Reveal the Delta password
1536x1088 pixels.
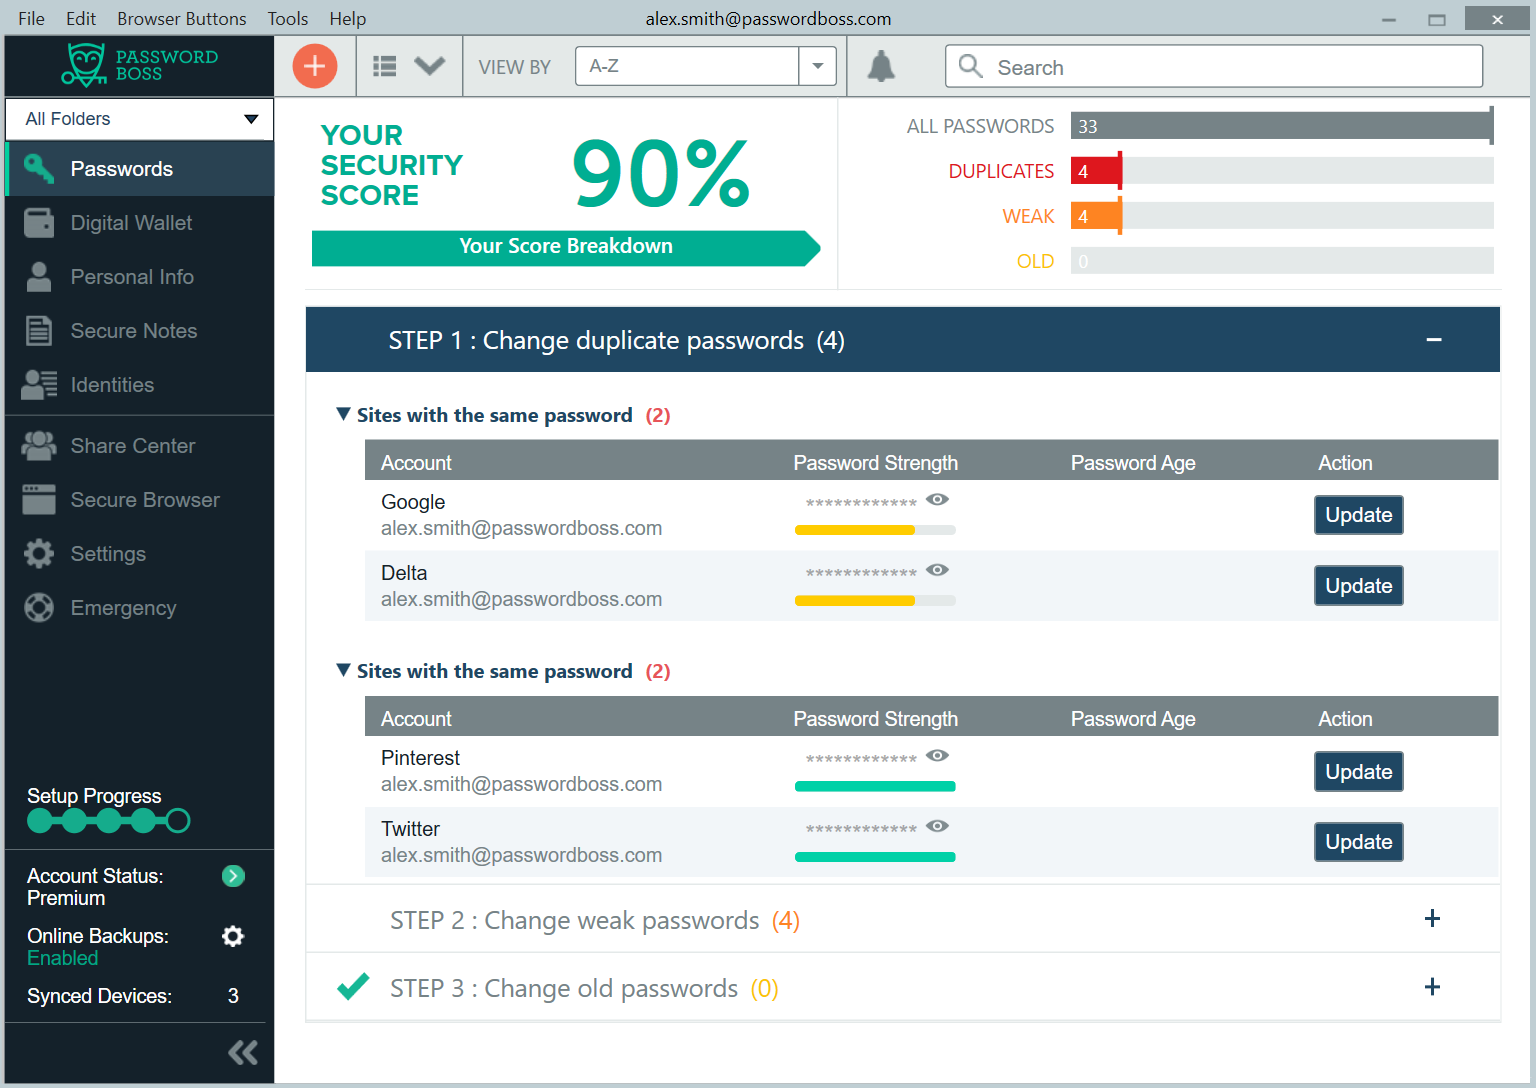pos(937,570)
